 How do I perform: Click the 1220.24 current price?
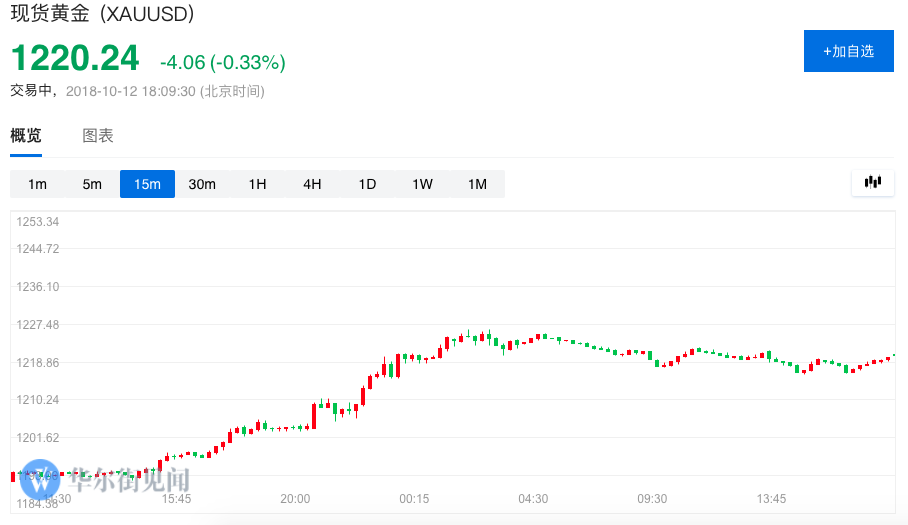pos(75,58)
